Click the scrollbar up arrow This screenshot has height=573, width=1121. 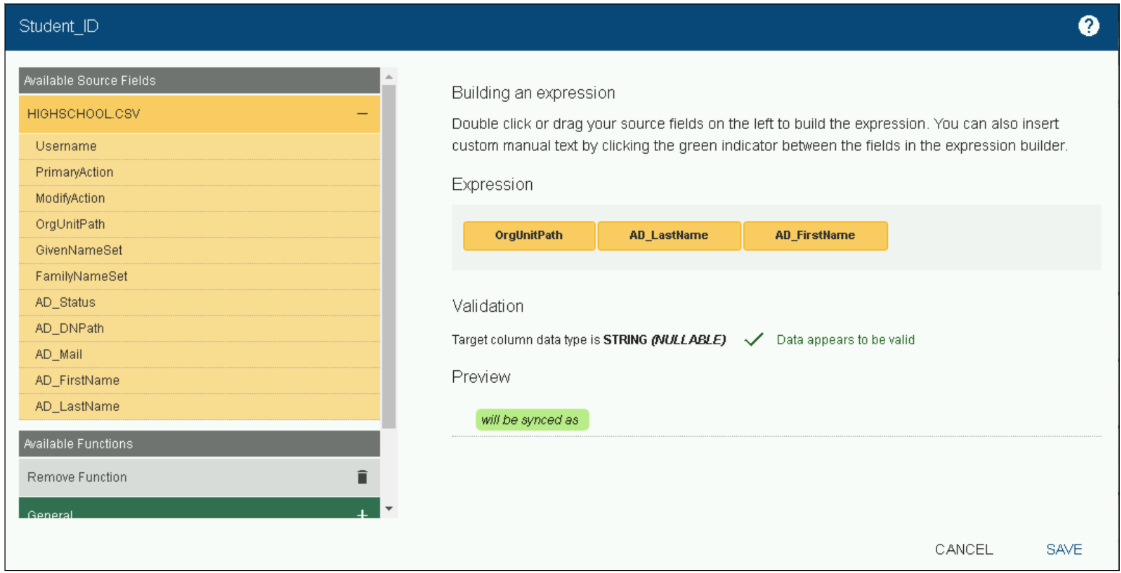(389, 76)
